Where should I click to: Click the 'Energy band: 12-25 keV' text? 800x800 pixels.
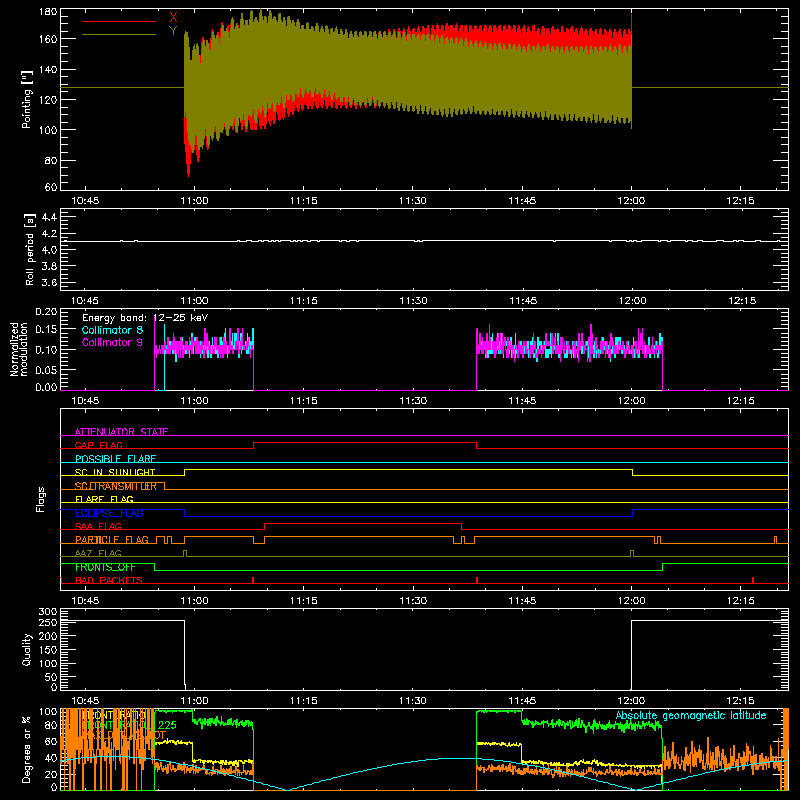pyautogui.click(x=145, y=318)
